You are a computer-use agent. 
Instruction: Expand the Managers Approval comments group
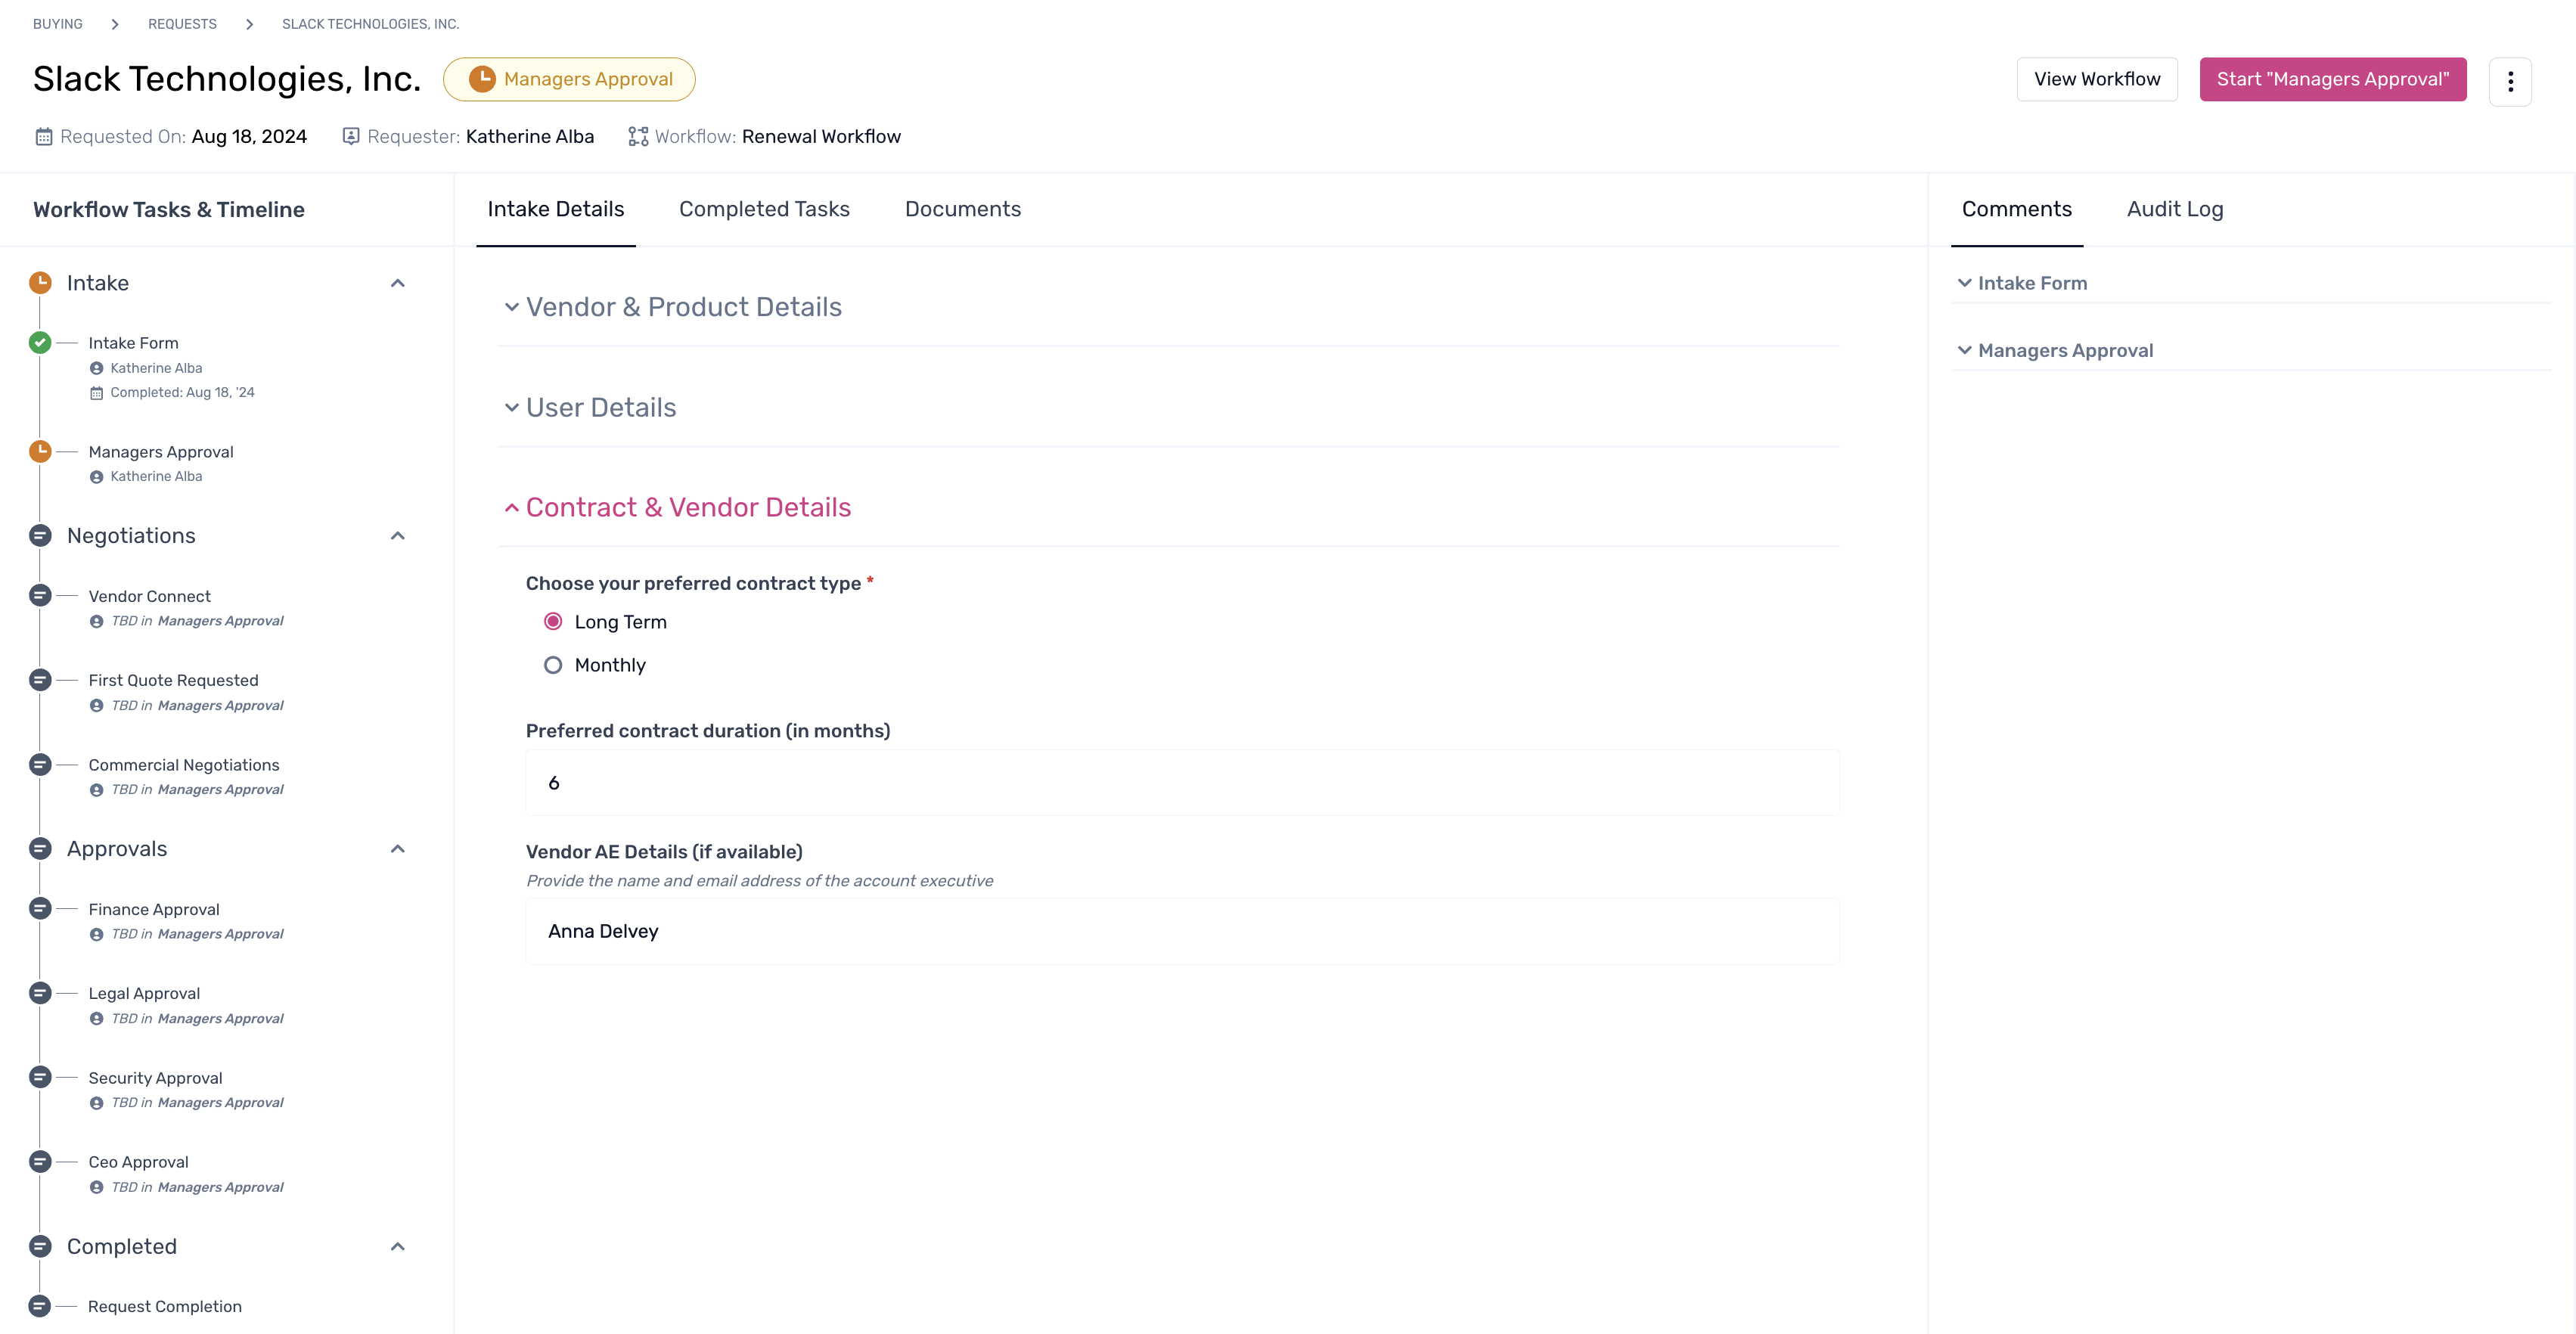[x=2055, y=351]
